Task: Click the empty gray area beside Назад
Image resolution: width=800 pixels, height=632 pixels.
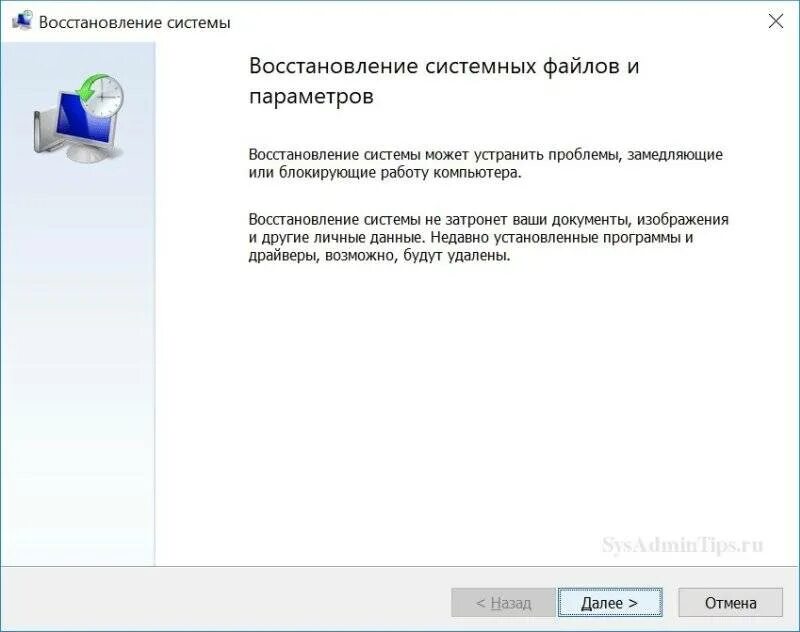Action: (224, 599)
